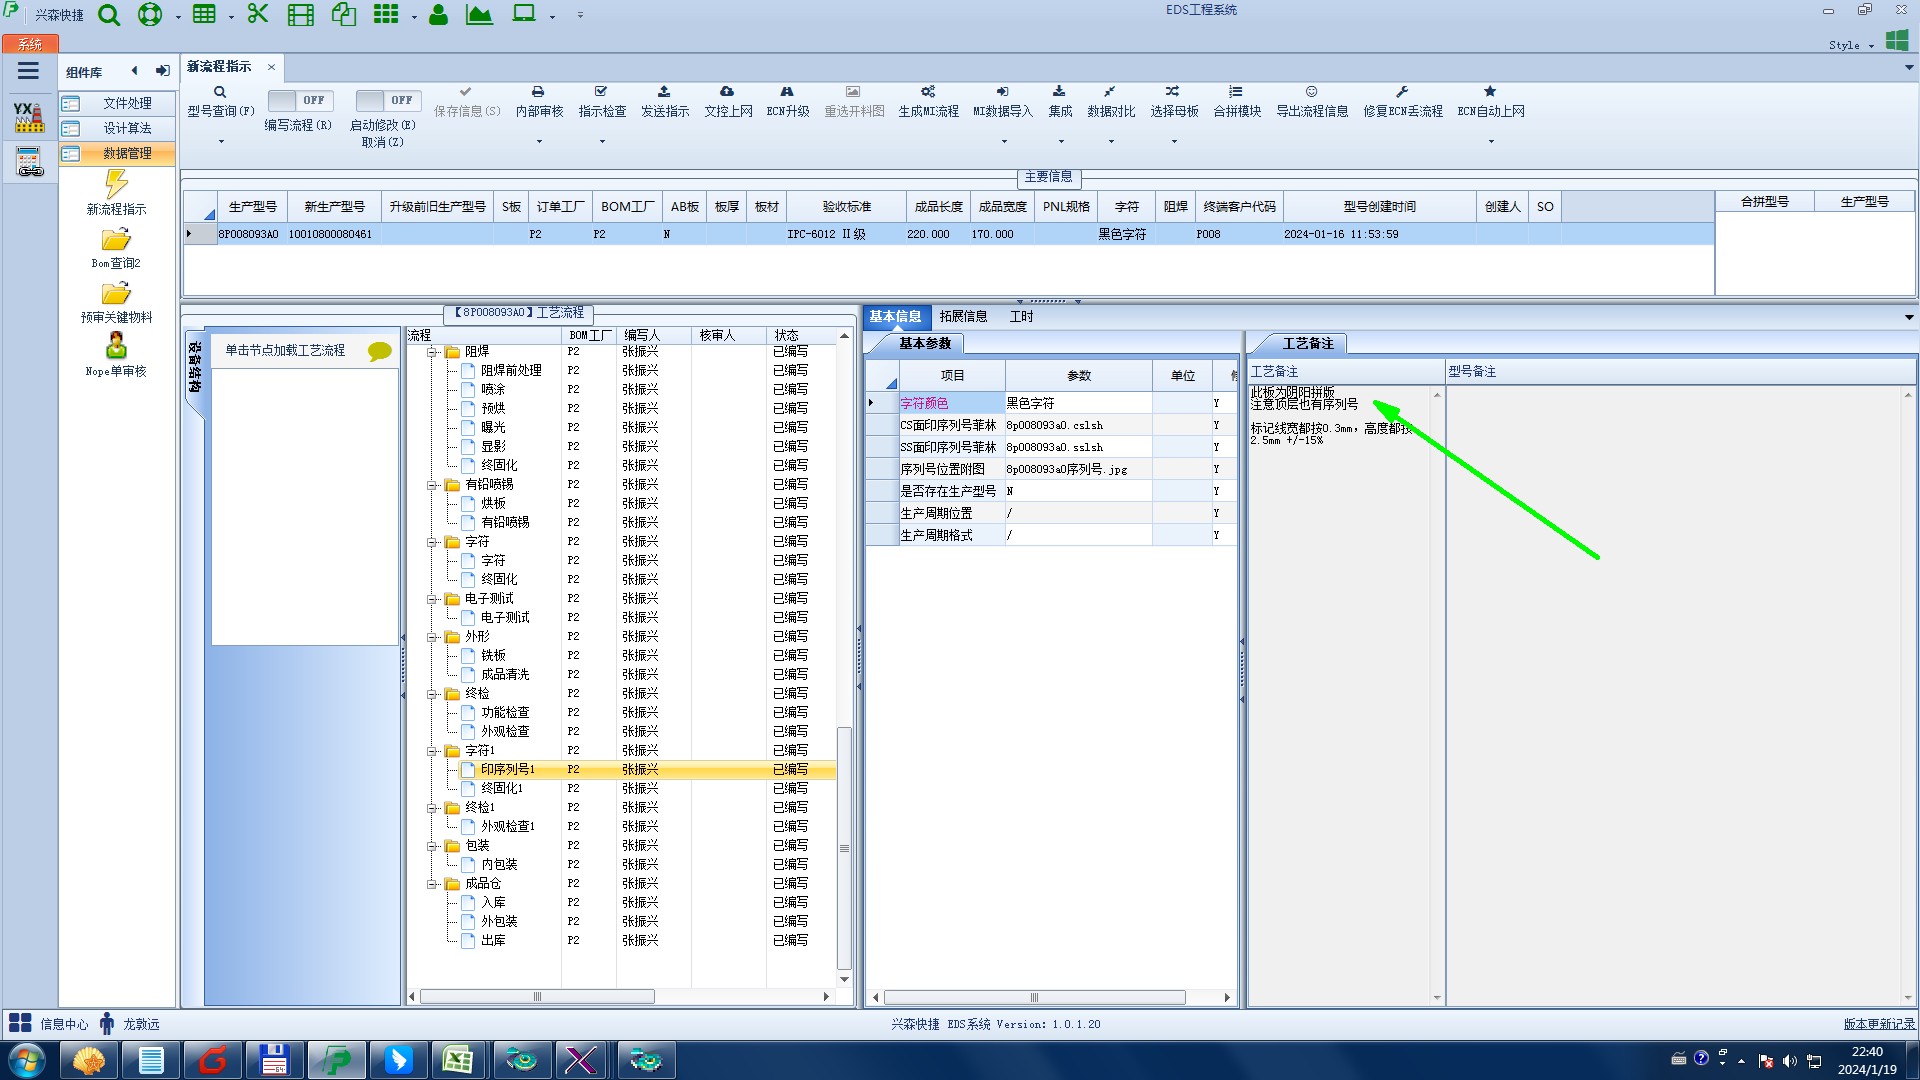
Task: Open the 版本更新记录 link
Action: [x=1878, y=1024]
